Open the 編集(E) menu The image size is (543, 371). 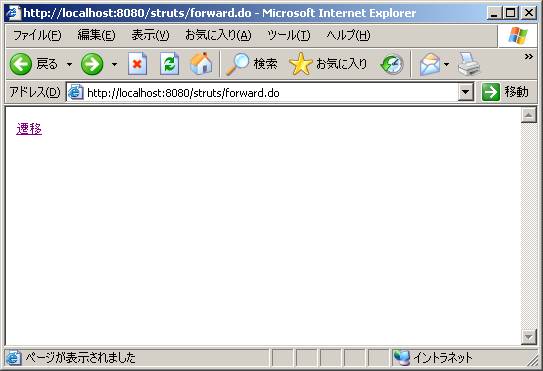click(96, 35)
